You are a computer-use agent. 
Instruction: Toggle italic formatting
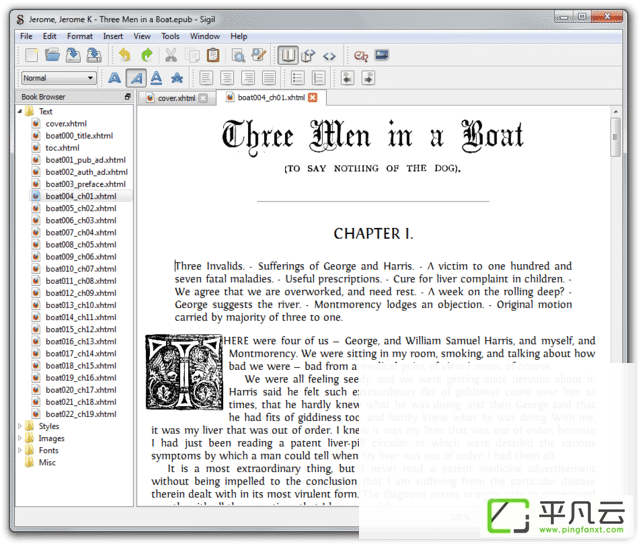tap(136, 78)
